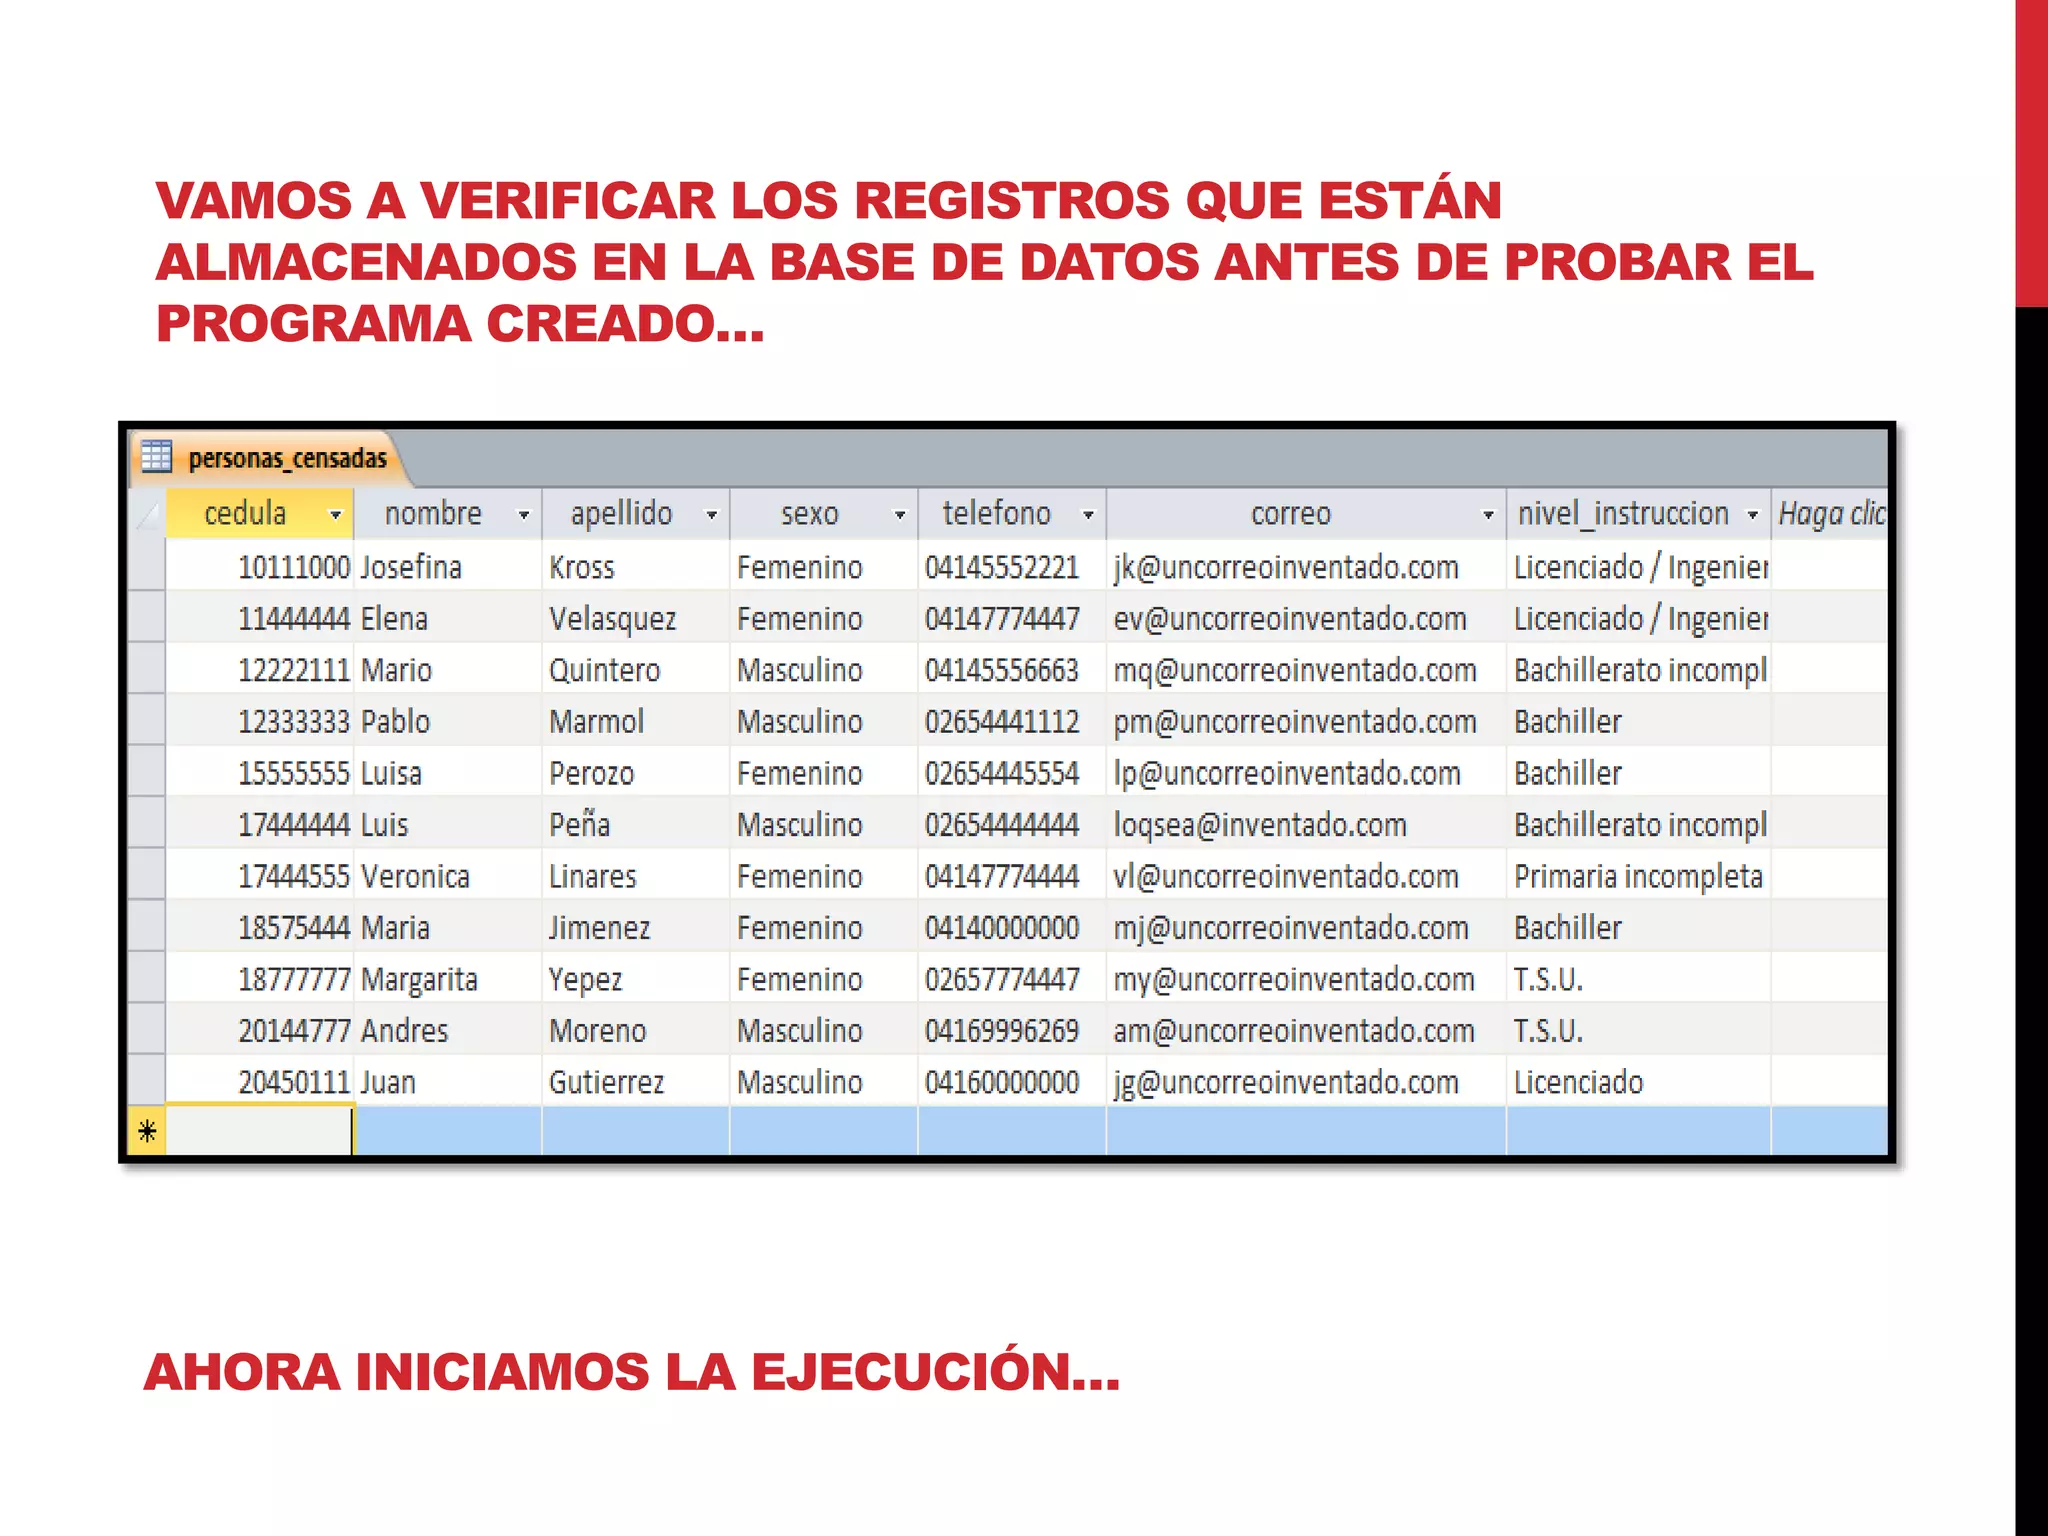Click the Haga clic add-field column header
Image resolution: width=2048 pixels, height=1536 pixels.
click(x=1830, y=514)
